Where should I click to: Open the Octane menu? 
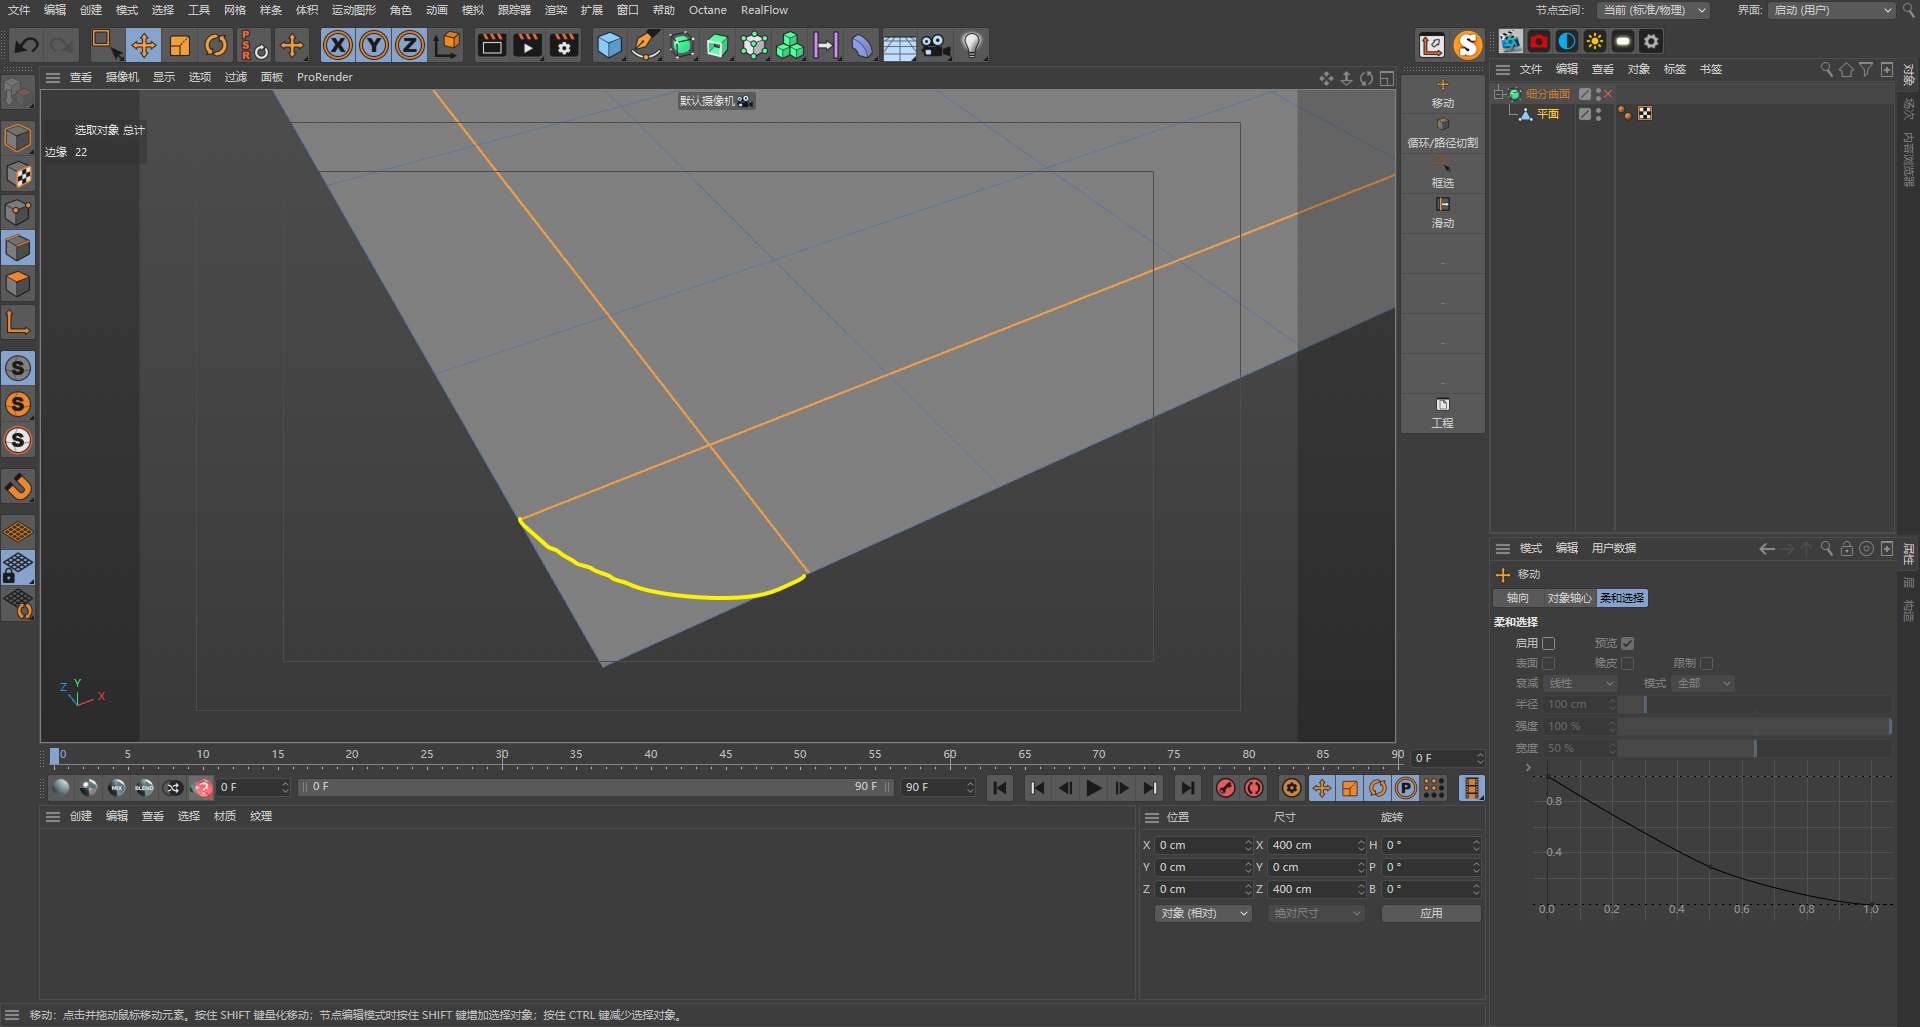[x=708, y=10]
